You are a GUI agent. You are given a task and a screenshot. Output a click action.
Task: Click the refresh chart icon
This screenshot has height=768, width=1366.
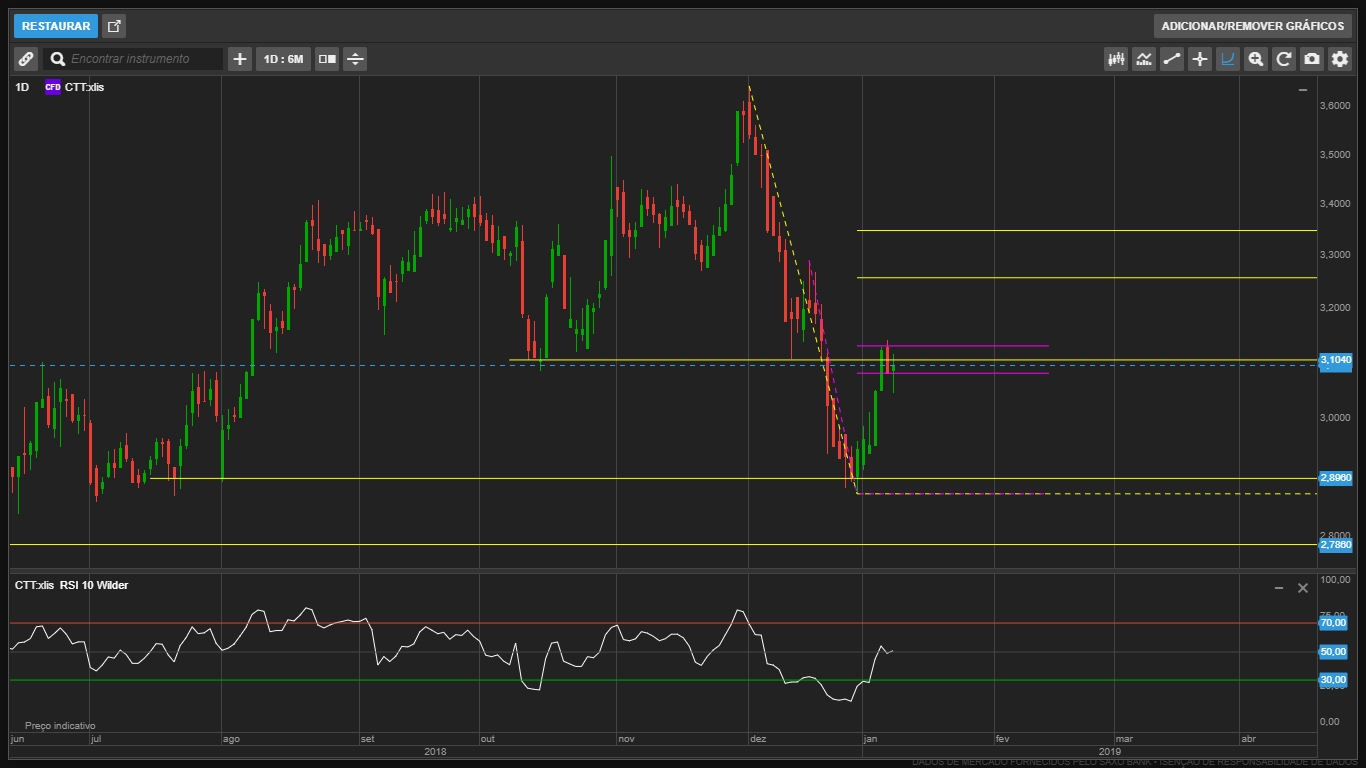[x=1284, y=59]
